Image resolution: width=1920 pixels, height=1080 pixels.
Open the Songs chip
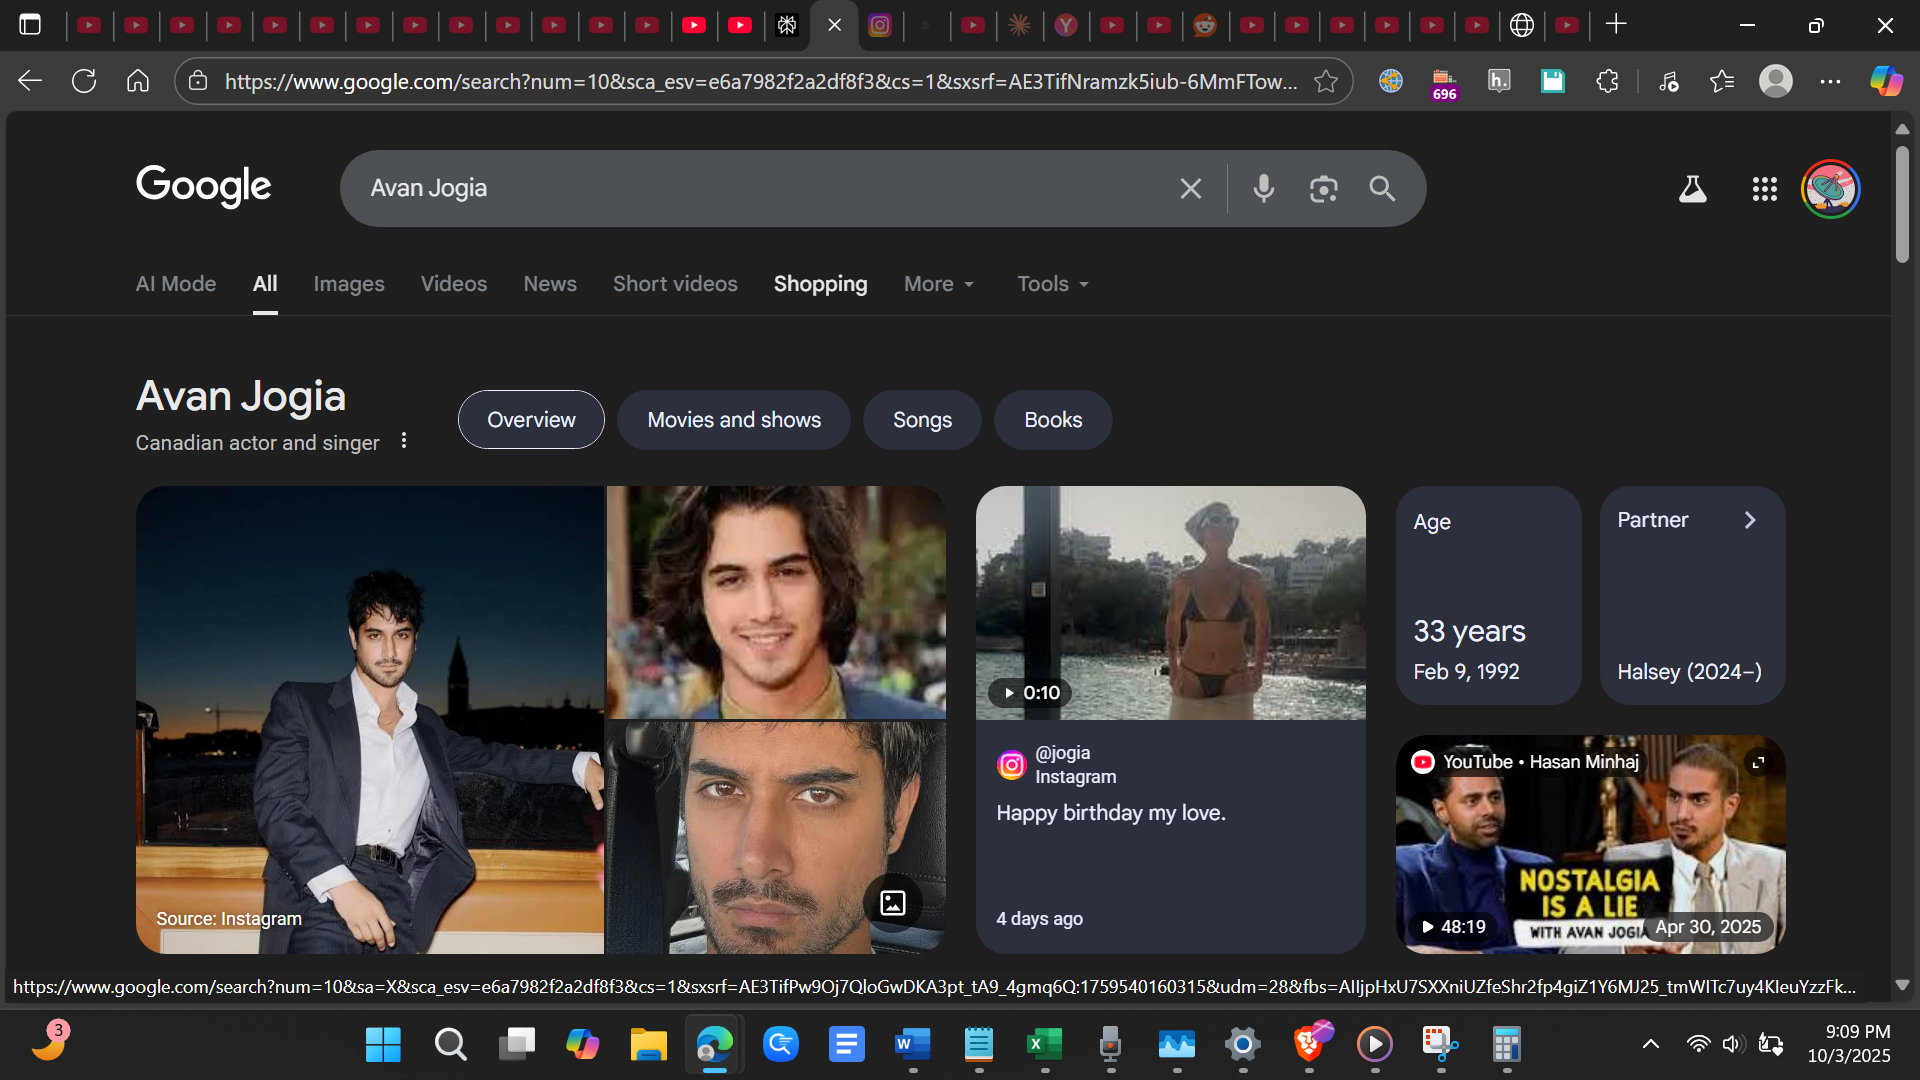pyautogui.click(x=921, y=420)
